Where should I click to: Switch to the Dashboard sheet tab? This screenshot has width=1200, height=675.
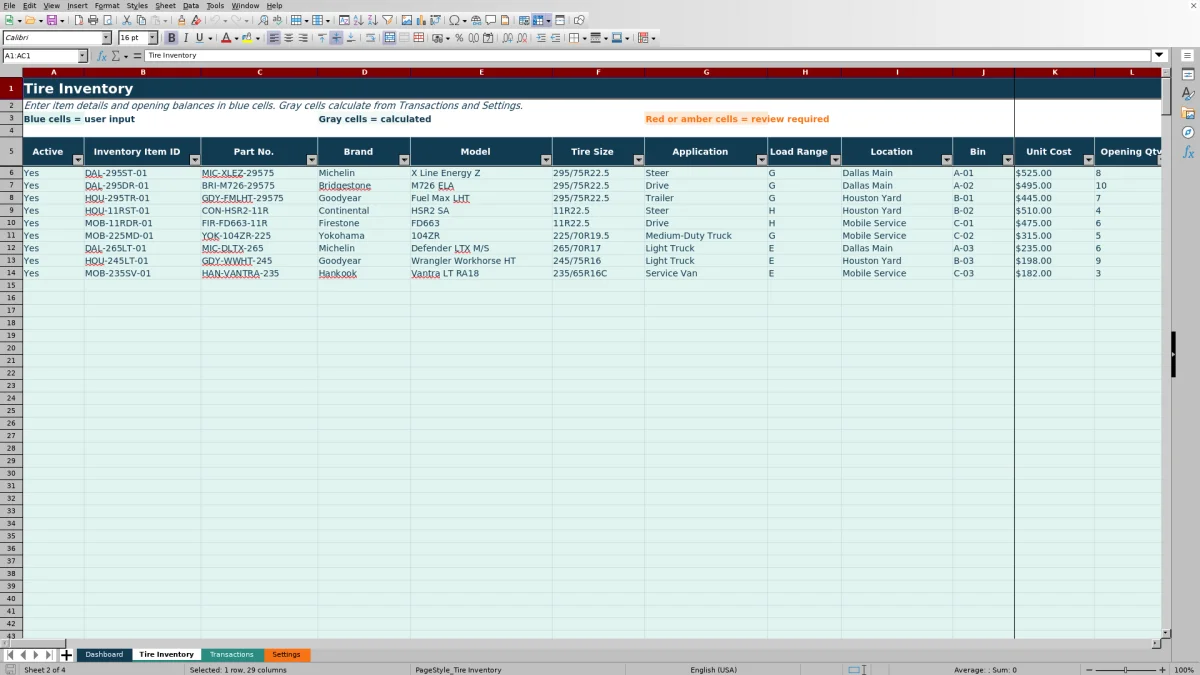104,655
